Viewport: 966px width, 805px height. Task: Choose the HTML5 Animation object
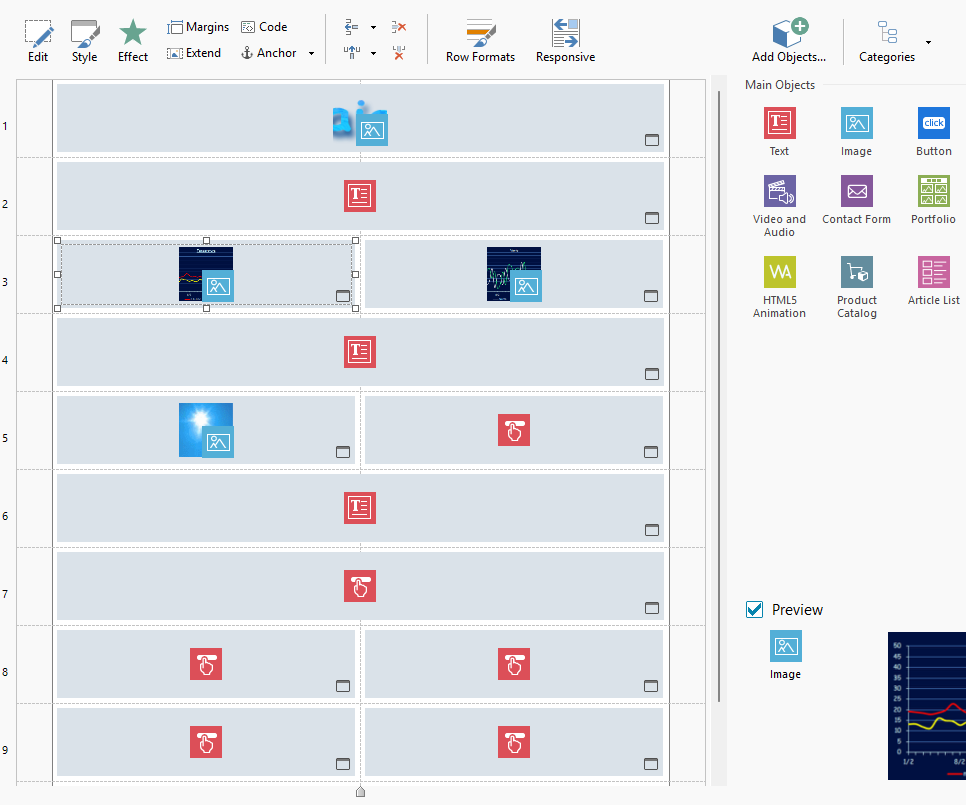tap(779, 287)
